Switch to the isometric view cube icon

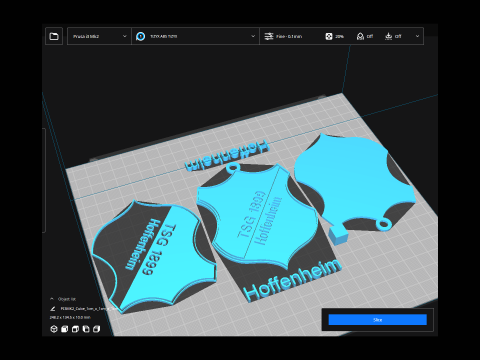(x=54, y=329)
